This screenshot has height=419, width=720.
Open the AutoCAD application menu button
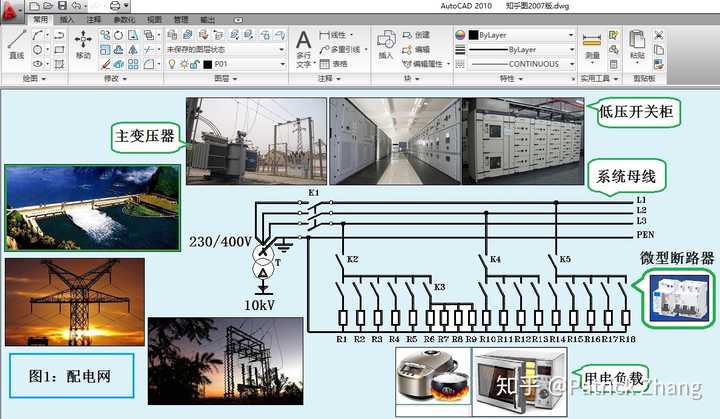point(10,11)
